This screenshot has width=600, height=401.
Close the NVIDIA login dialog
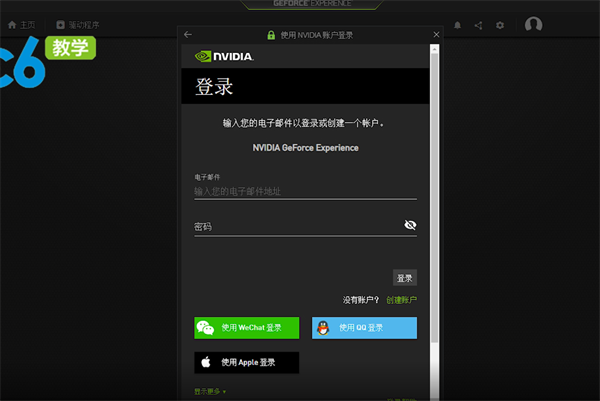pos(436,34)
